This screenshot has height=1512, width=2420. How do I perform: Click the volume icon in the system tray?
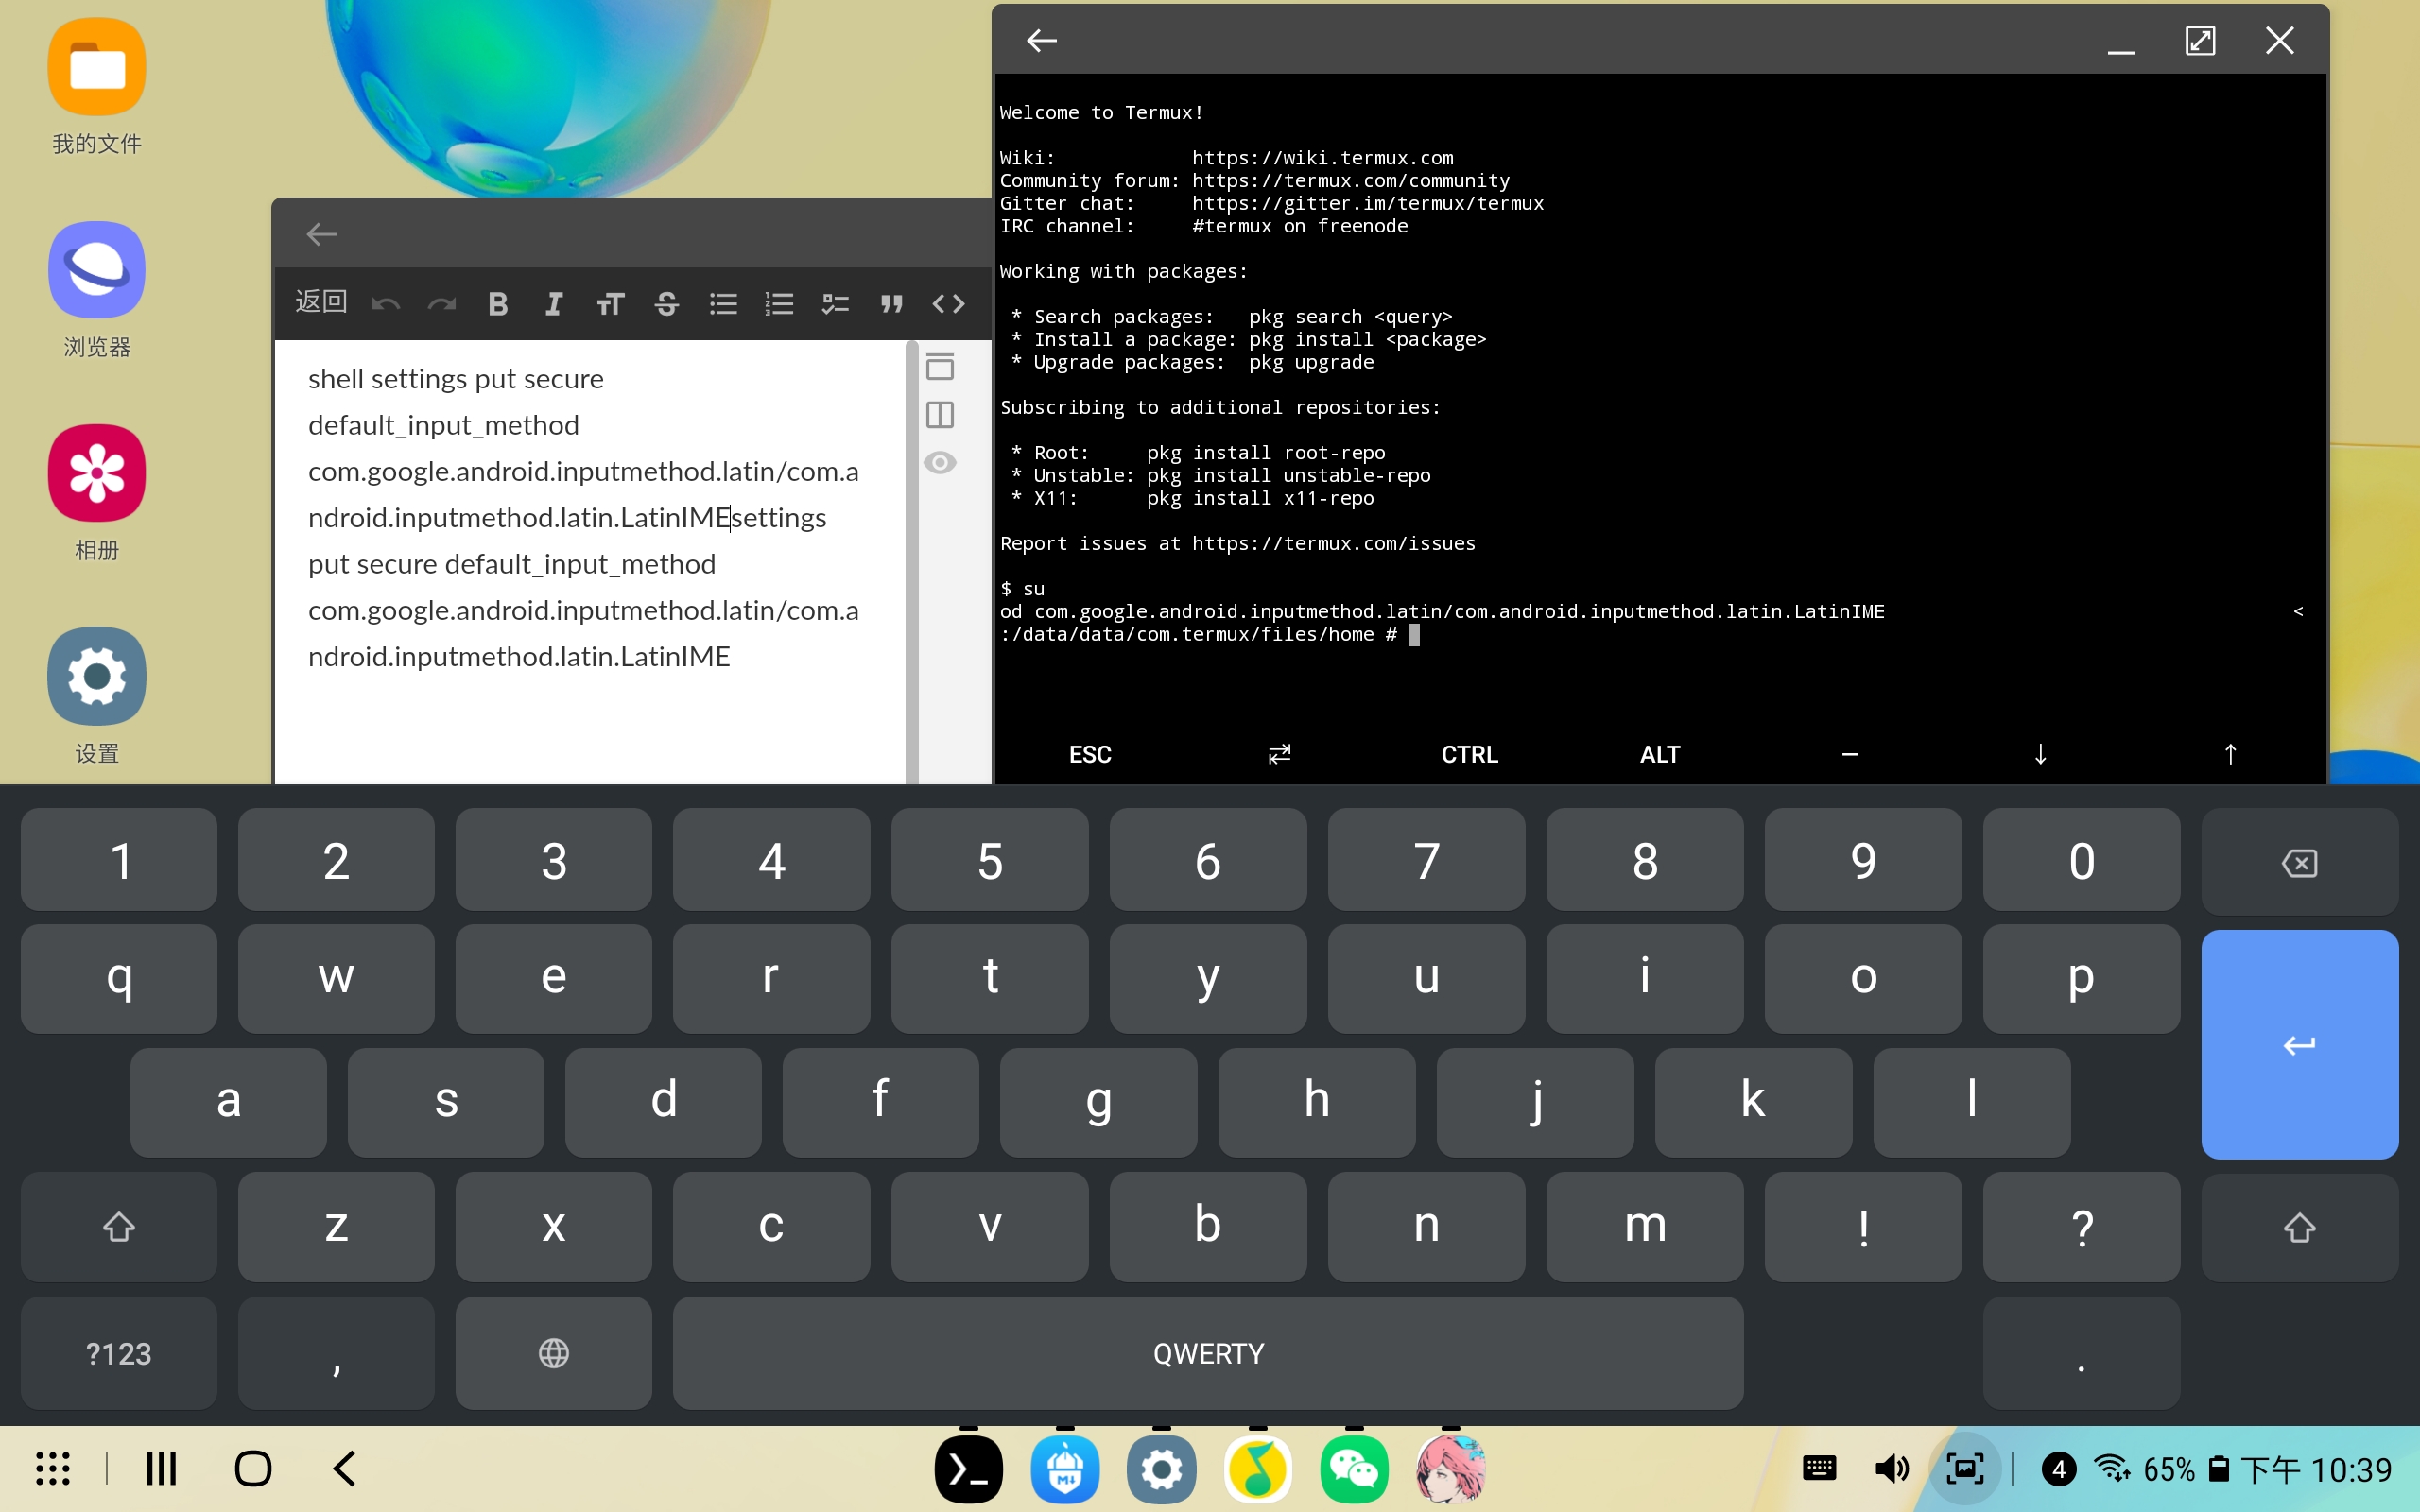[x=1891, y=1469]
